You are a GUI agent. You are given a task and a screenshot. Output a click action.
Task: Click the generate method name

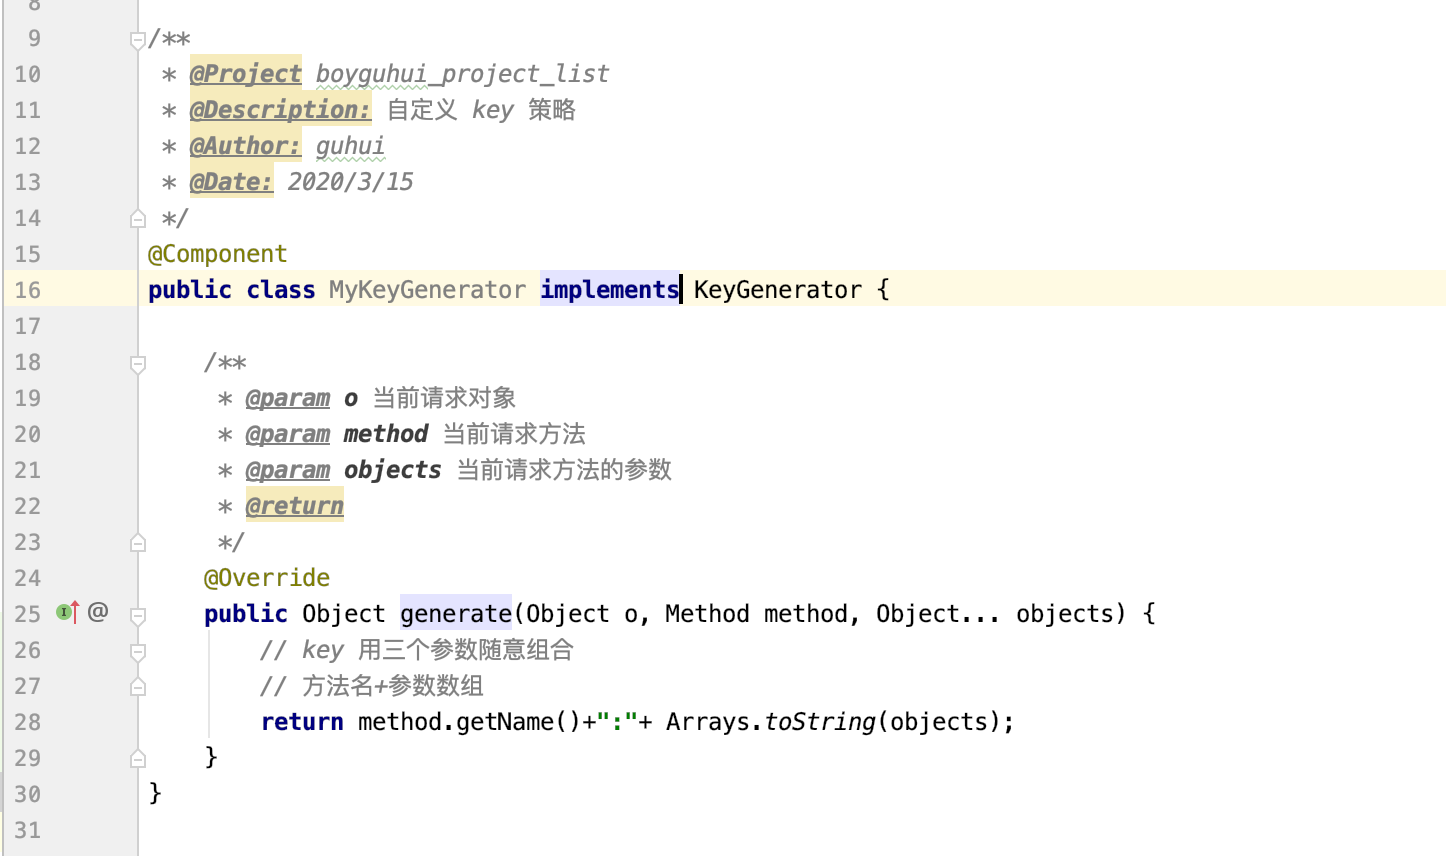coord(456,614)
